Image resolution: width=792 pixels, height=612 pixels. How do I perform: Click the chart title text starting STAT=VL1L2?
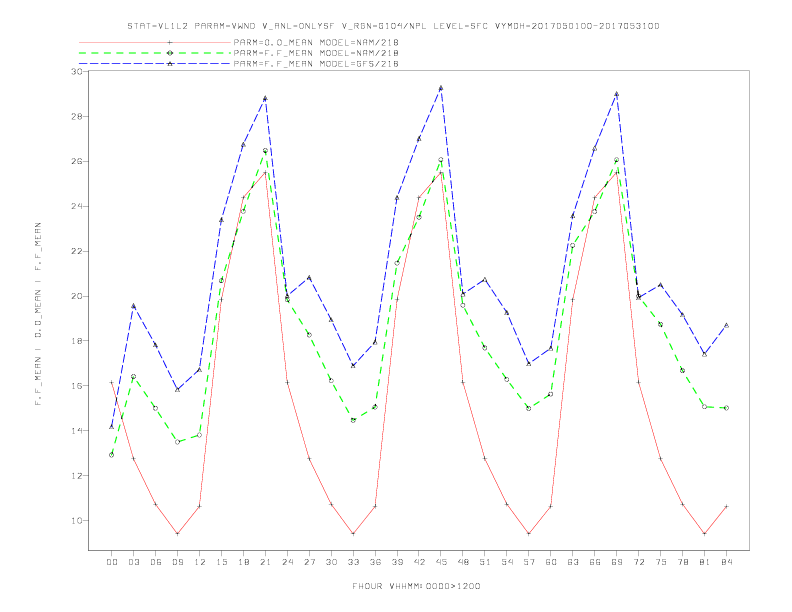click(393, 26)
